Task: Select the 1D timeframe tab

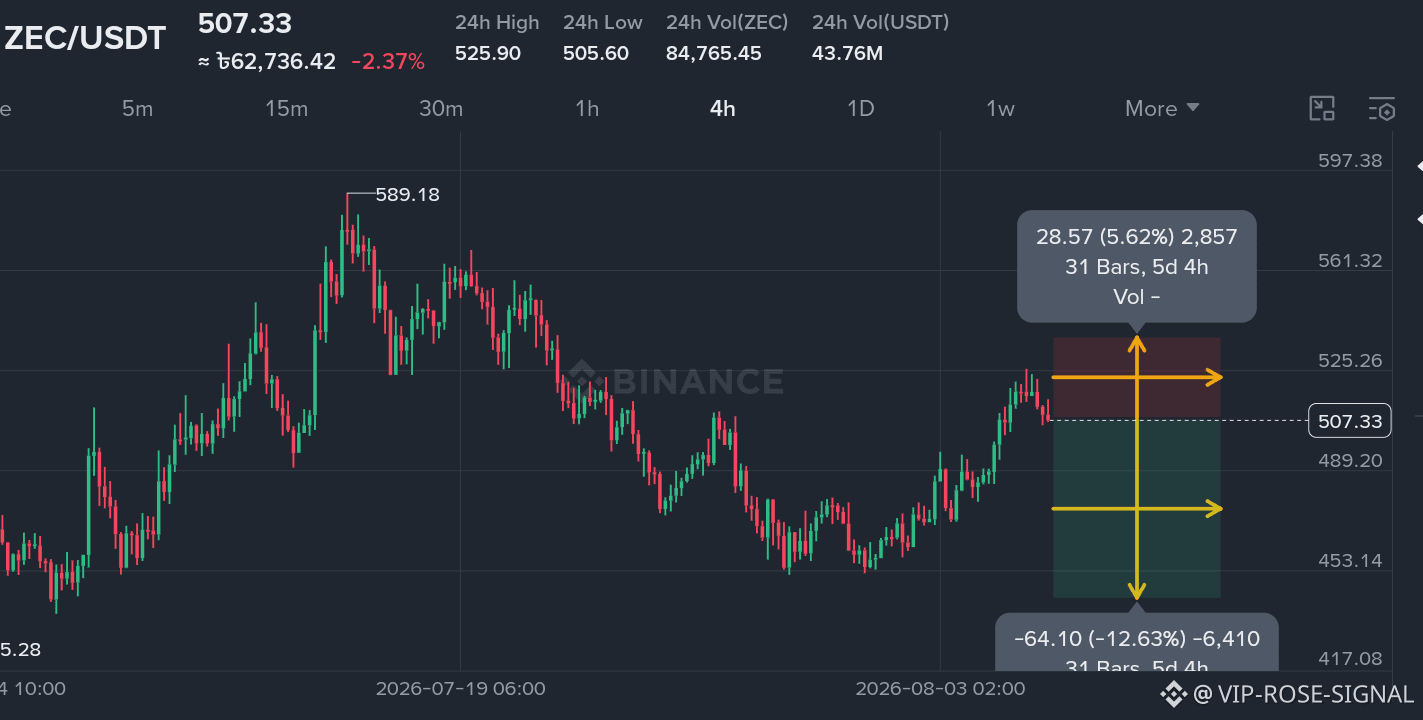Action: [x=861, y=109]
